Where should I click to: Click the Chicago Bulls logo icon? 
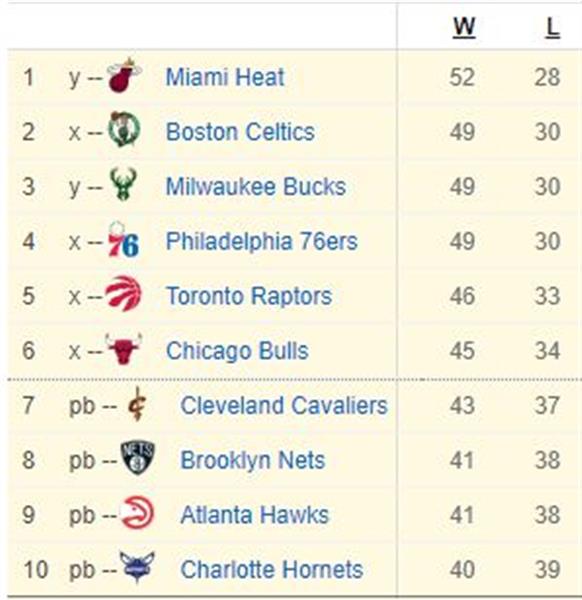pyautogui.click(x=123, y=349)
